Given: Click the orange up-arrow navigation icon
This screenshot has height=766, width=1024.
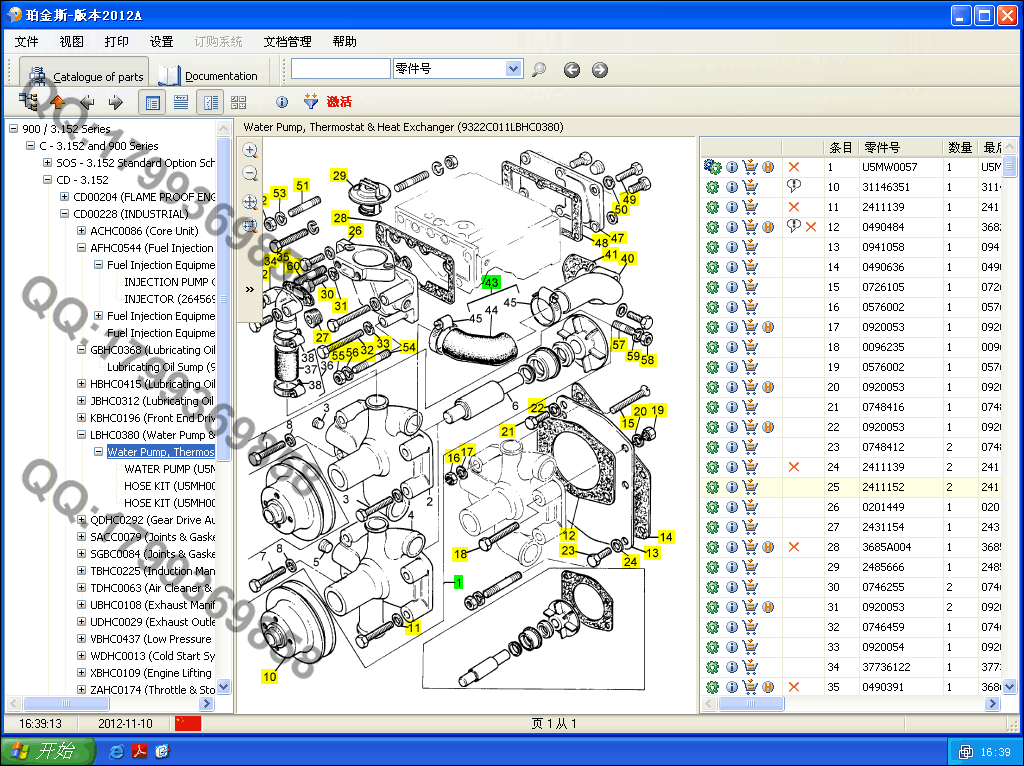Looking at the screenshot, I should click(x=58, y=102).
